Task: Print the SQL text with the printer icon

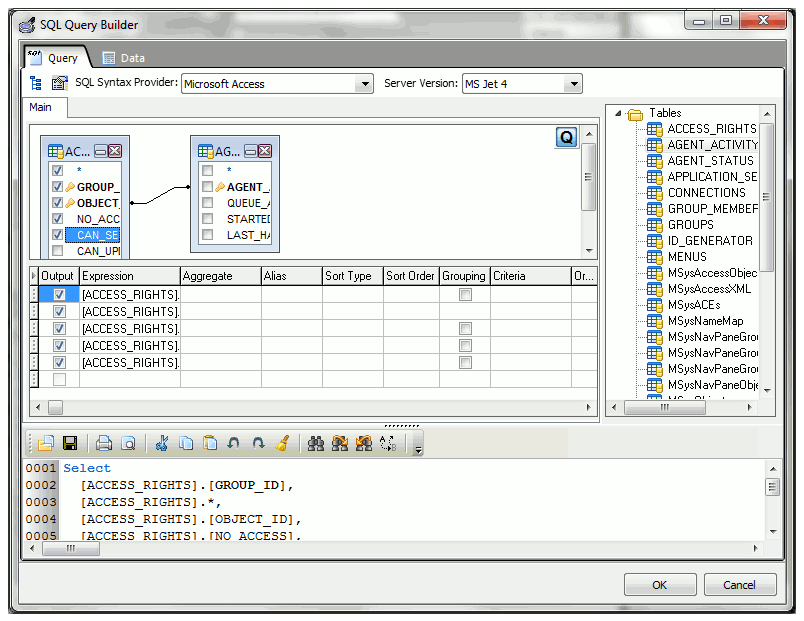Action: click(104, 443)
